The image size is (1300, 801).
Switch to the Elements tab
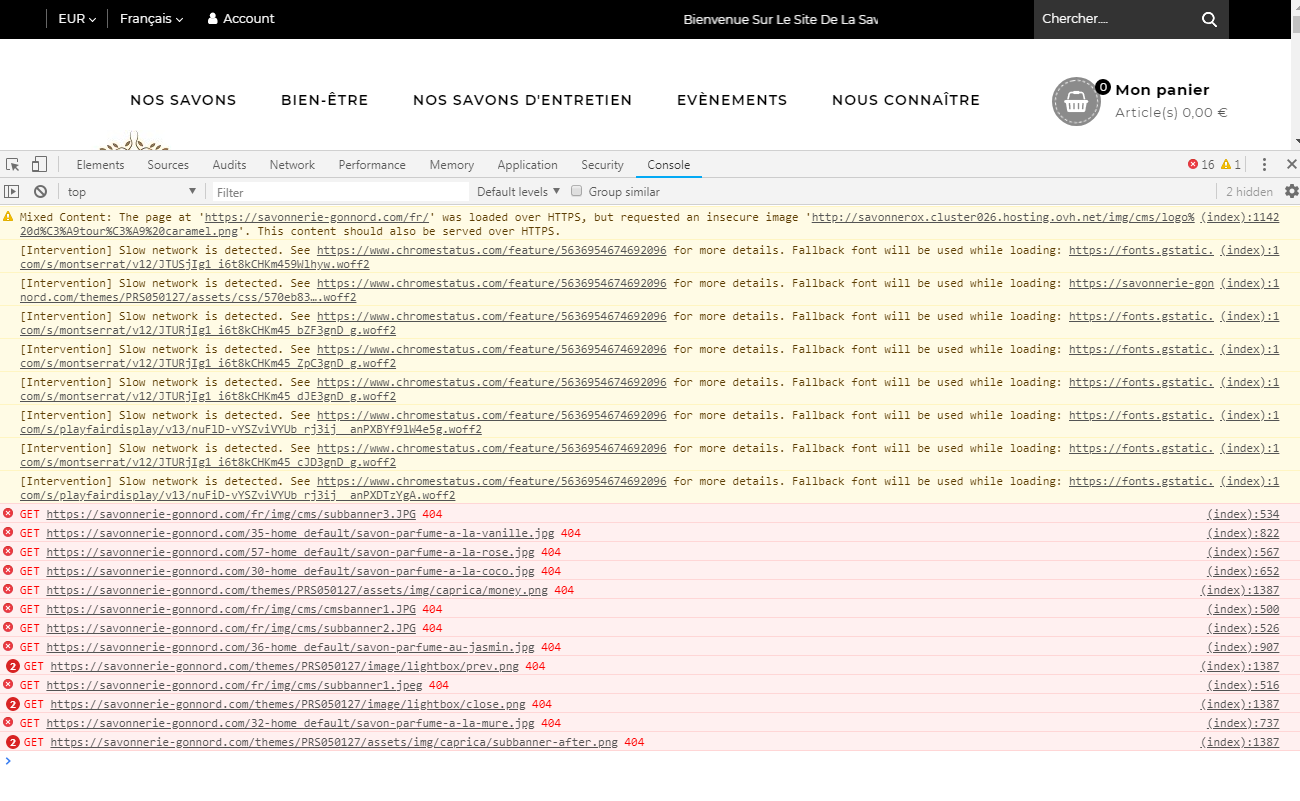coord(100,165)
